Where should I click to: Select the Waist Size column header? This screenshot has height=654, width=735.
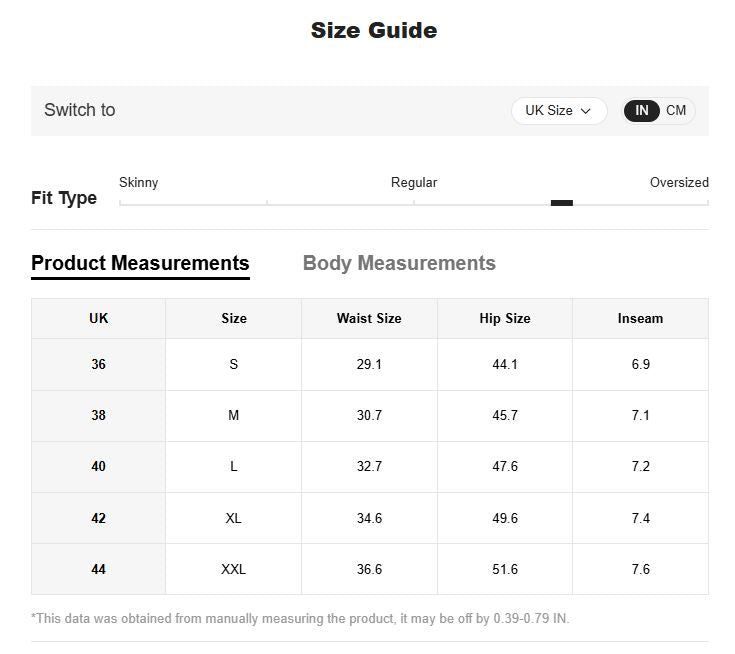click(x=369, y=318)
